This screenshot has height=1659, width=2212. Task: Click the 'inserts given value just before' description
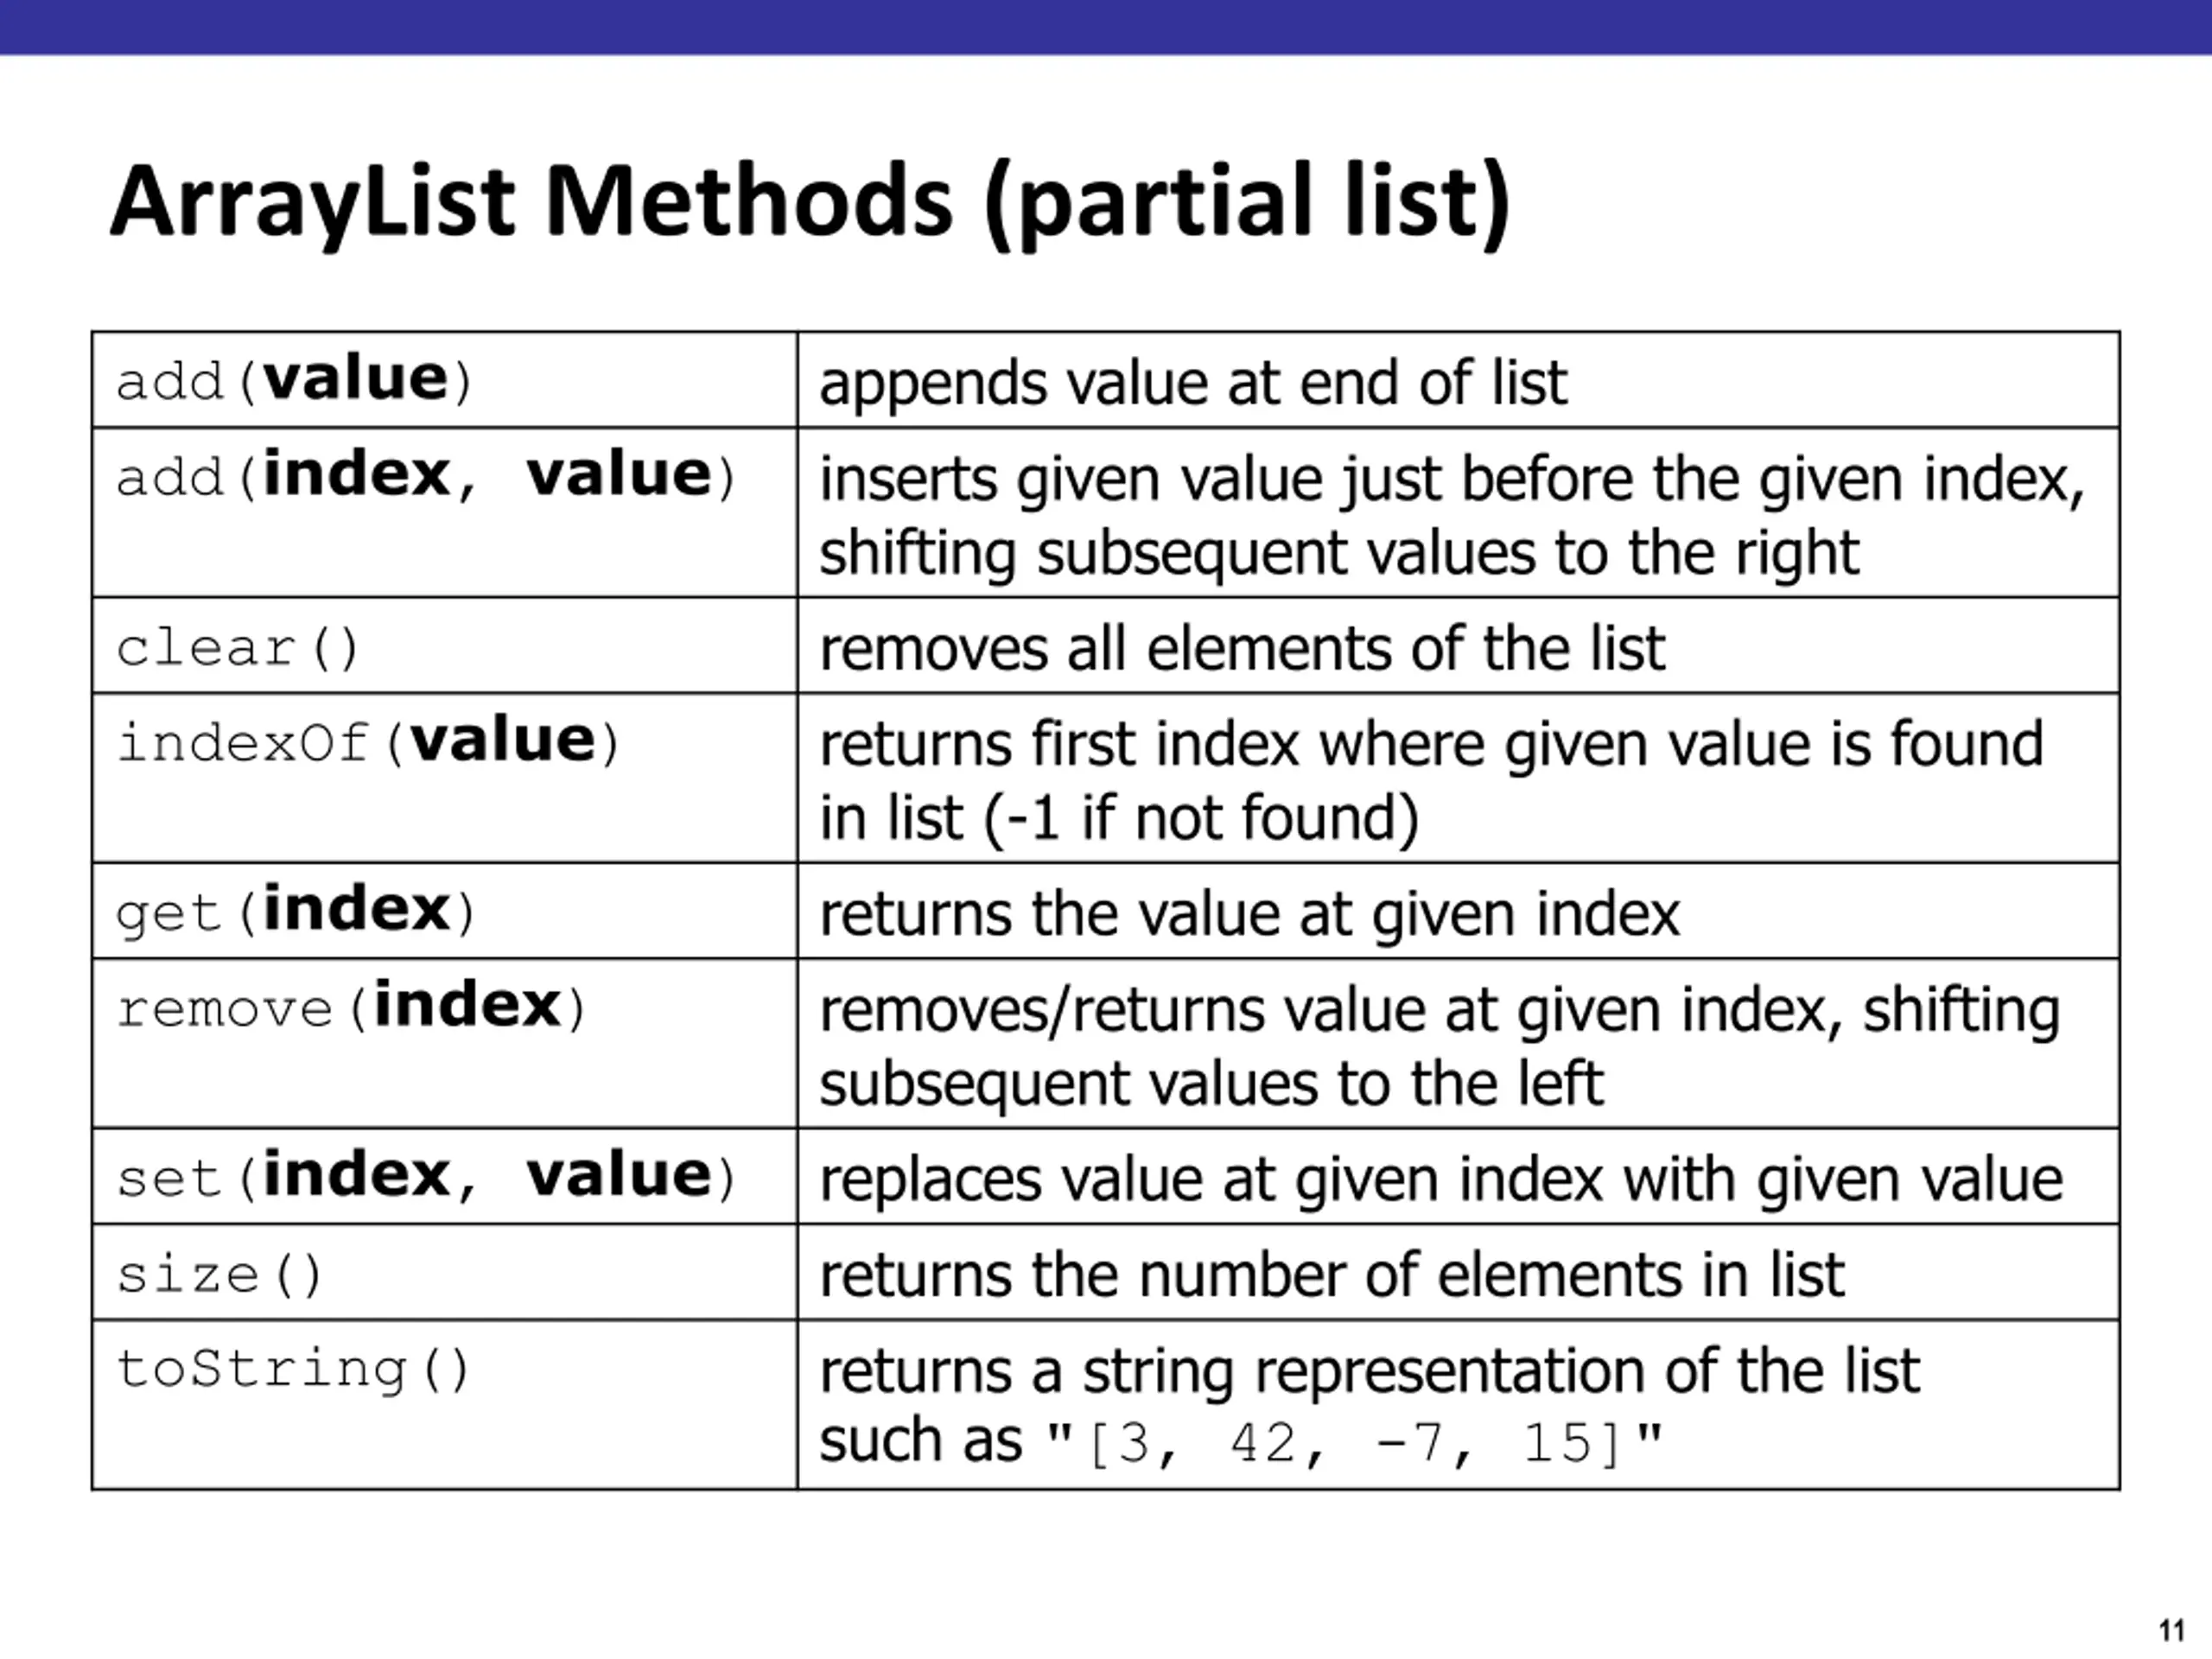click(1450, 514)
